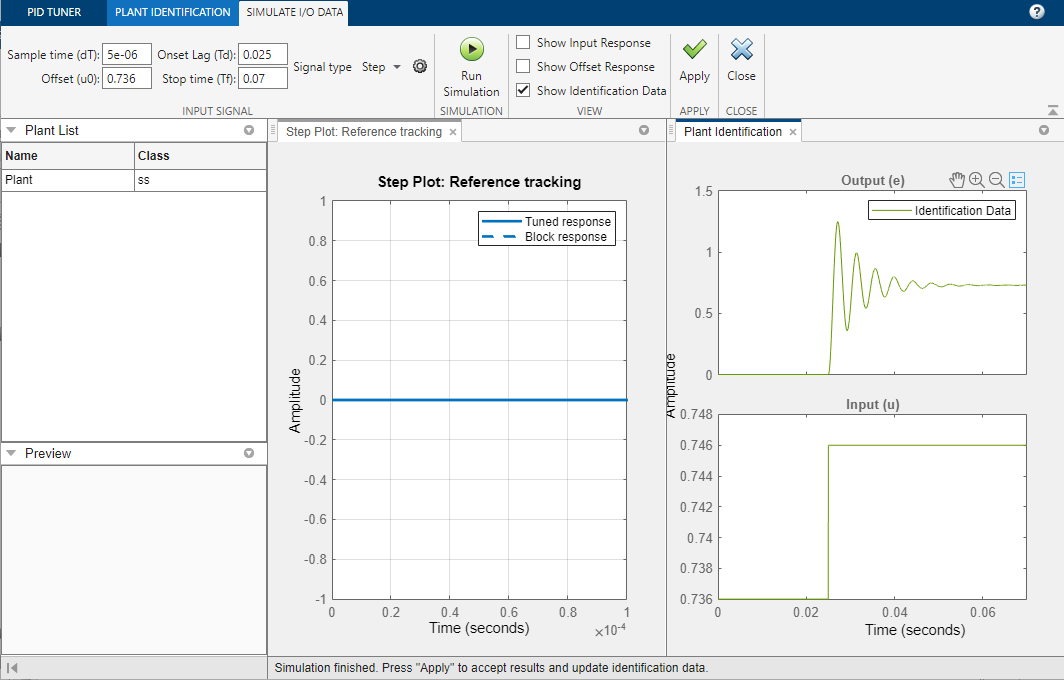Click the Close blue X icon
The width and height of the screenshot is (1064, 680).
click(x=741, y=49)
